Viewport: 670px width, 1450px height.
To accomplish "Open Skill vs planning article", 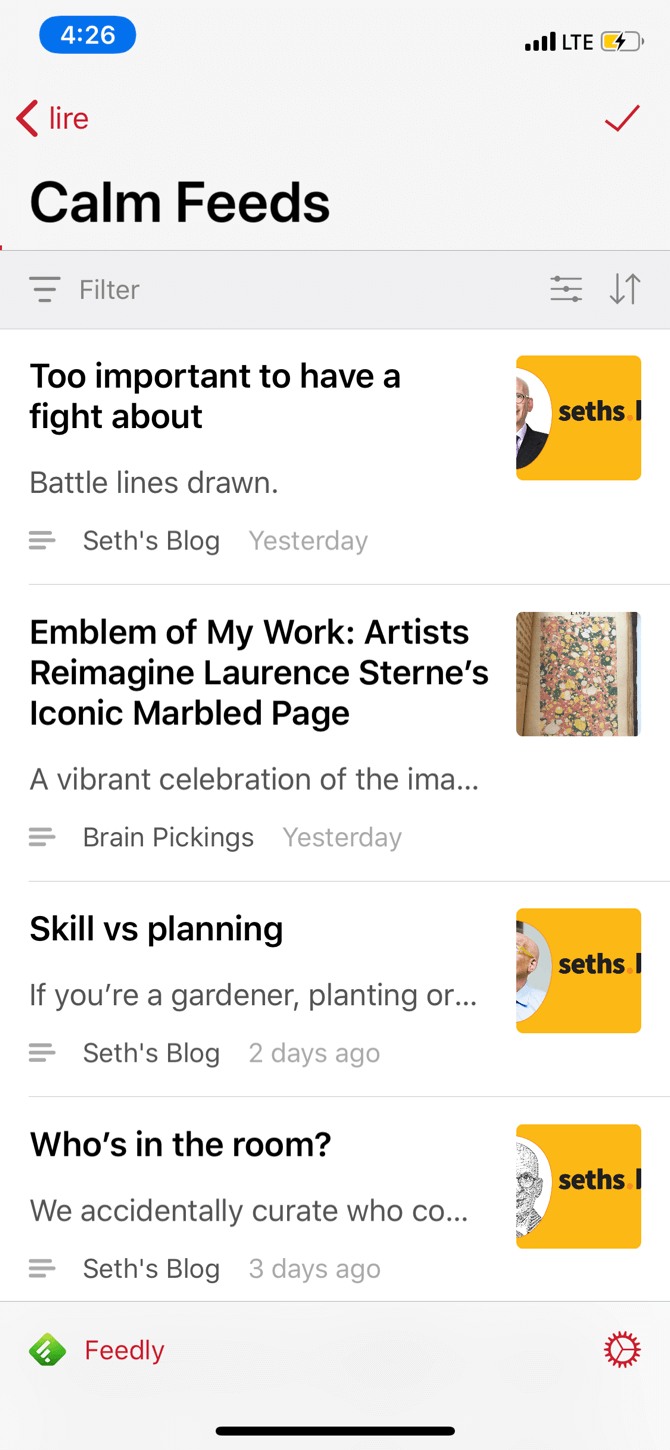I will click(156, 929).
